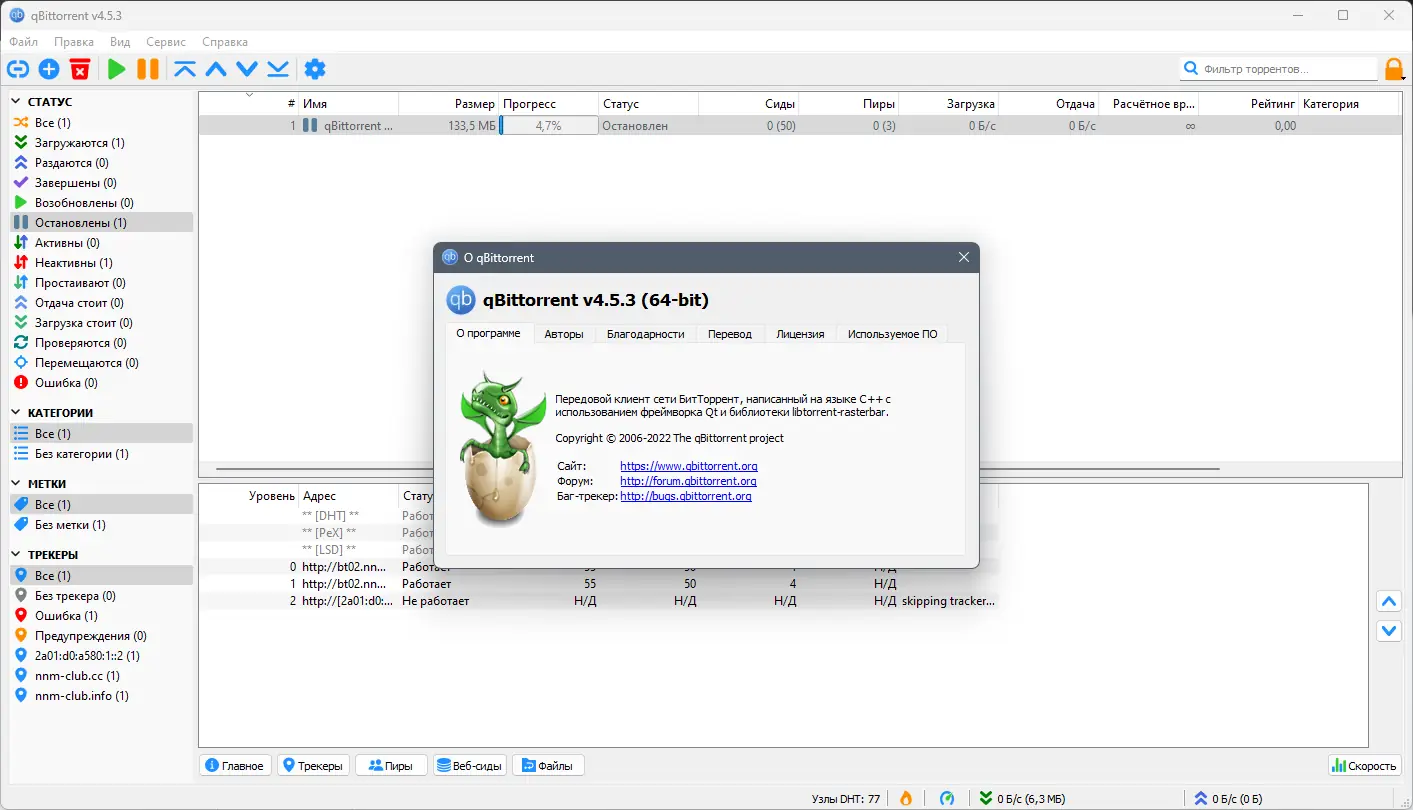1413x810 pixels.
Task: Collapse the МЕТКИ section
Action: point(16,484)
